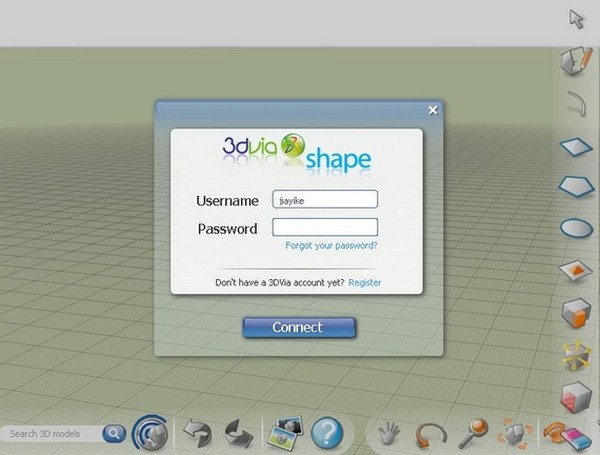This screenshot has height=455, width=600.
Task: Open the Forgot your password link
Action: point(331,246)
